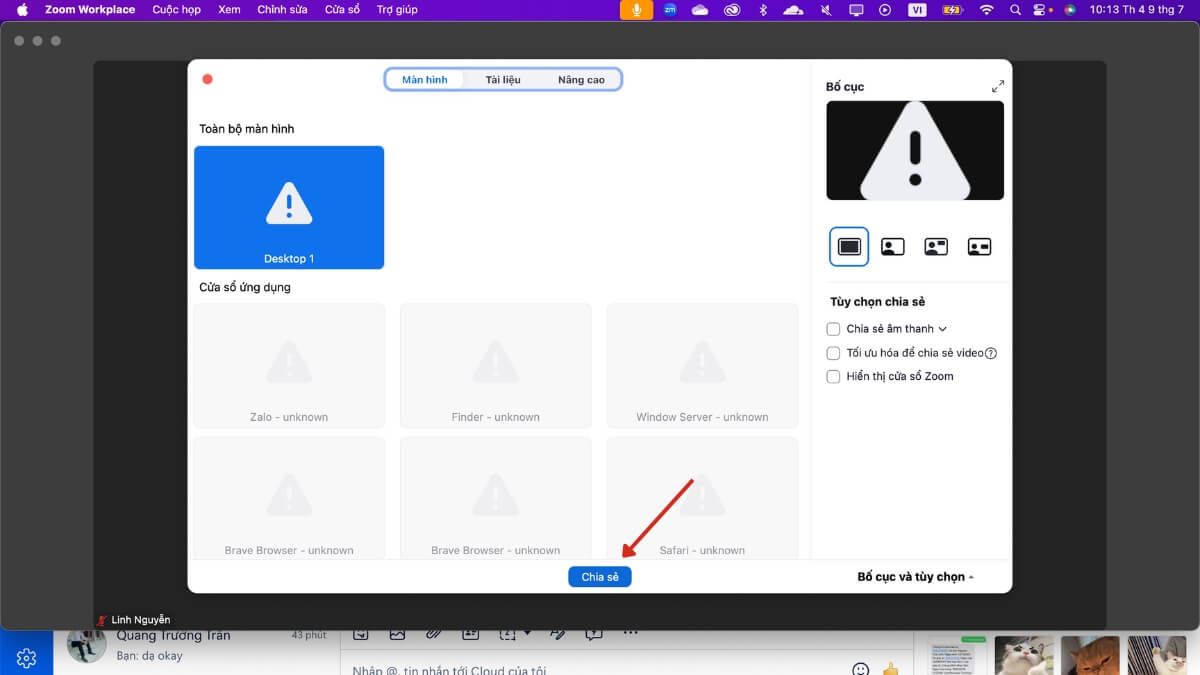Open the Cuộc họp menu

176,10
